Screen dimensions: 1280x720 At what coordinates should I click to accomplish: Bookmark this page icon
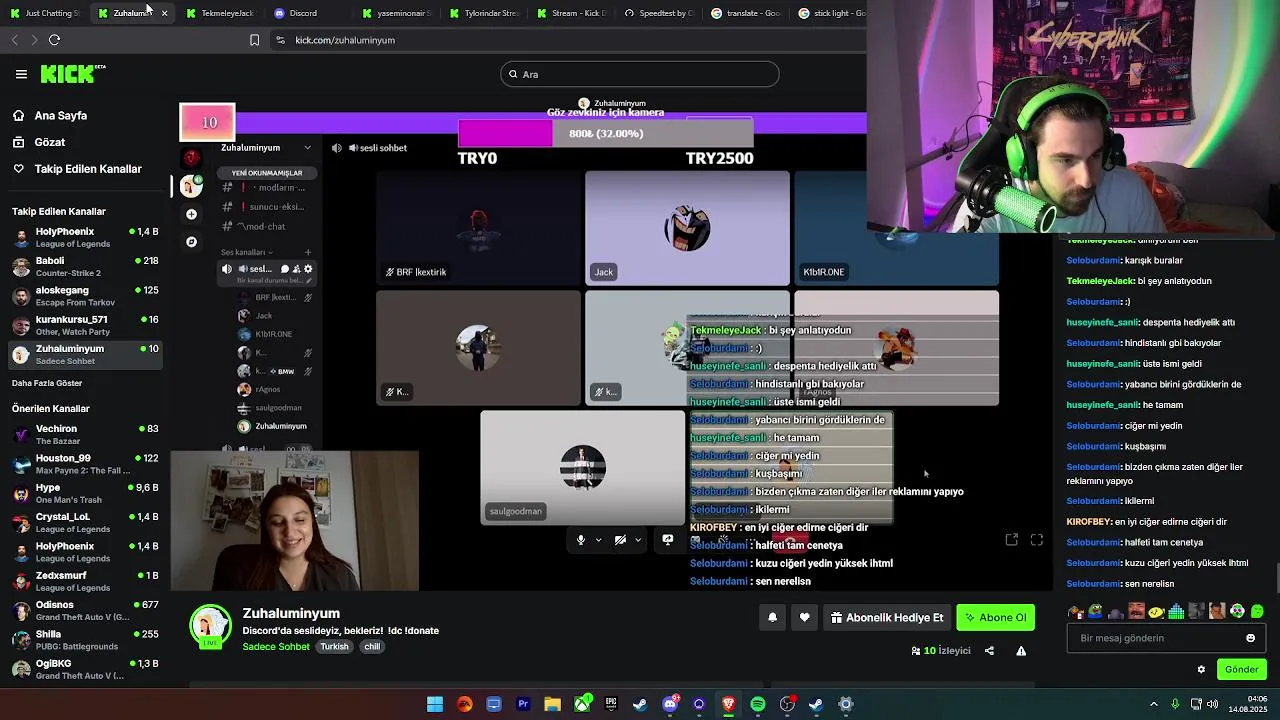click(254, 40)
